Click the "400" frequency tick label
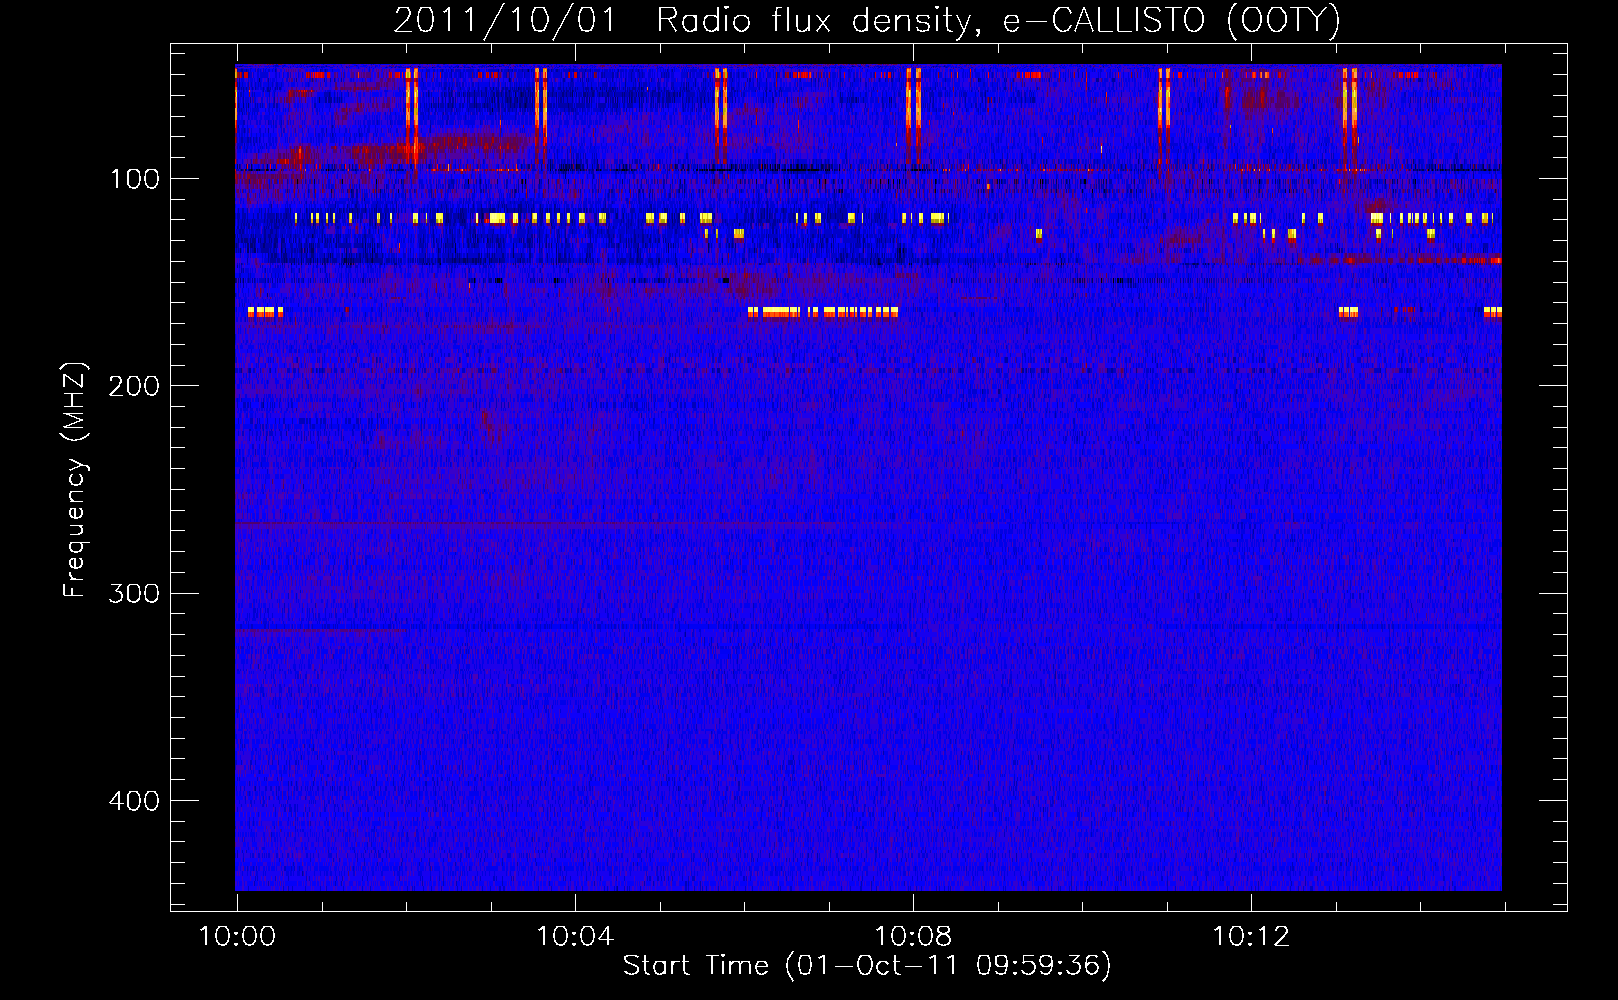 (x=134, y=801)
